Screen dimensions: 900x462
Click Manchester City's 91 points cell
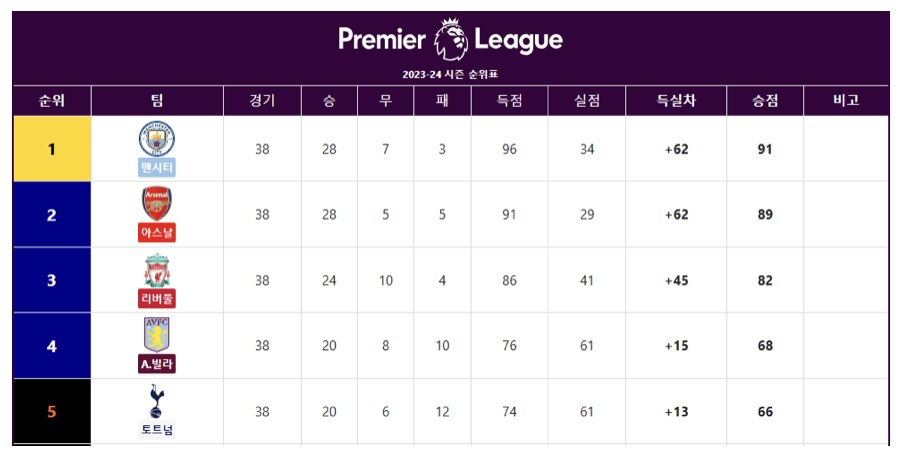coord(765,149)
